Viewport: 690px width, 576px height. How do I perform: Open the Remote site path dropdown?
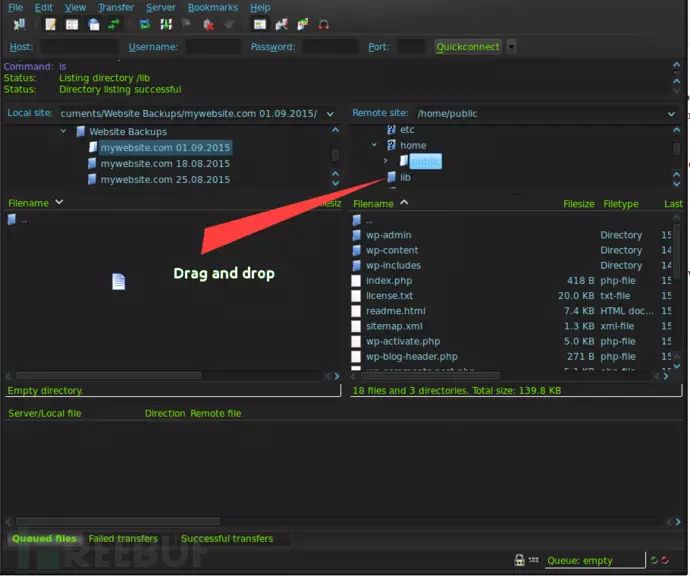point(671,114)
